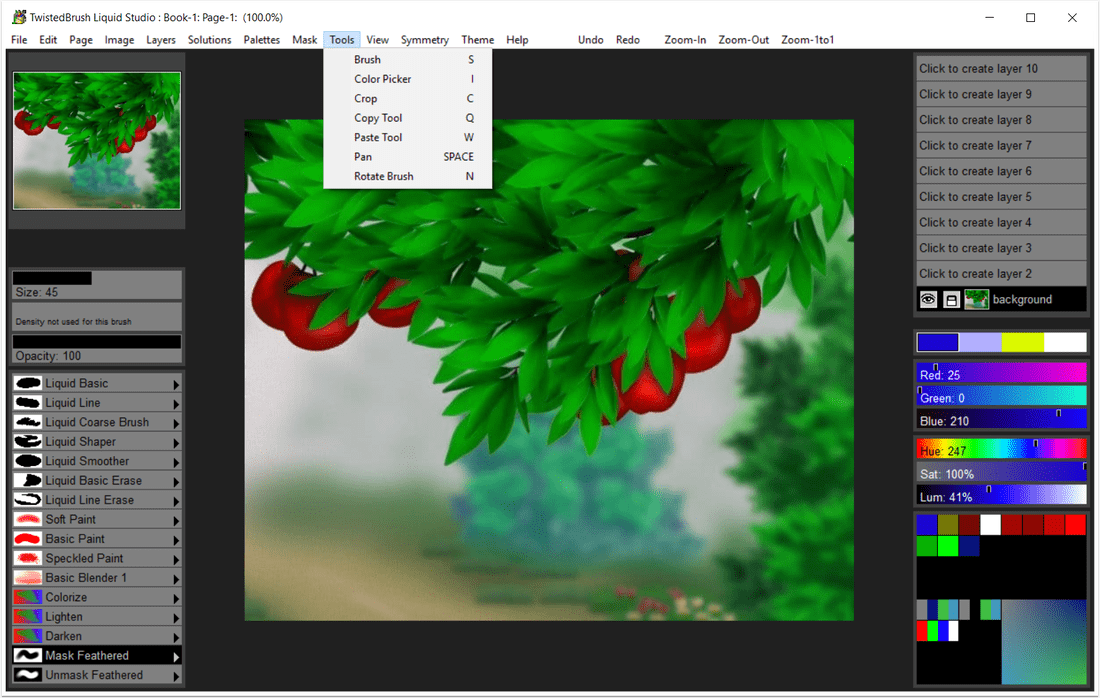The height and width of the screenshot is (698, 1100).
Task: Click to create layer 10
Action: point(1001,69)
